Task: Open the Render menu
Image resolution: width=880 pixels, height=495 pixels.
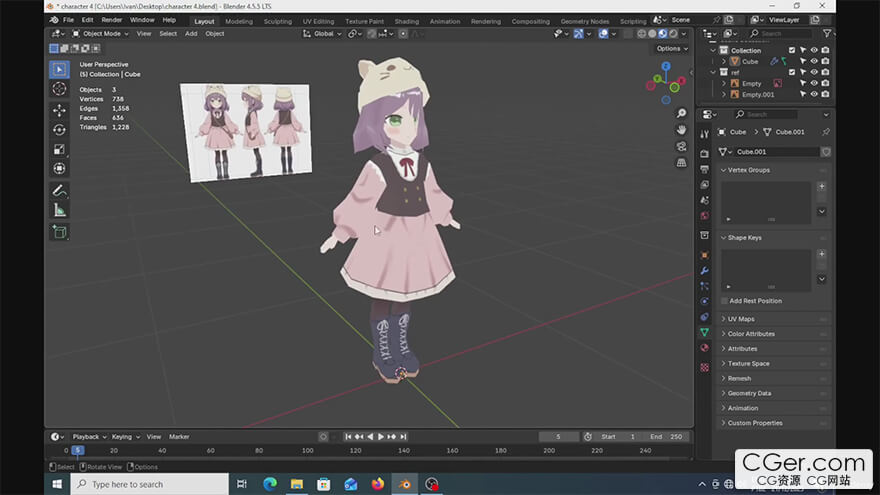Action: pos(112,20)
